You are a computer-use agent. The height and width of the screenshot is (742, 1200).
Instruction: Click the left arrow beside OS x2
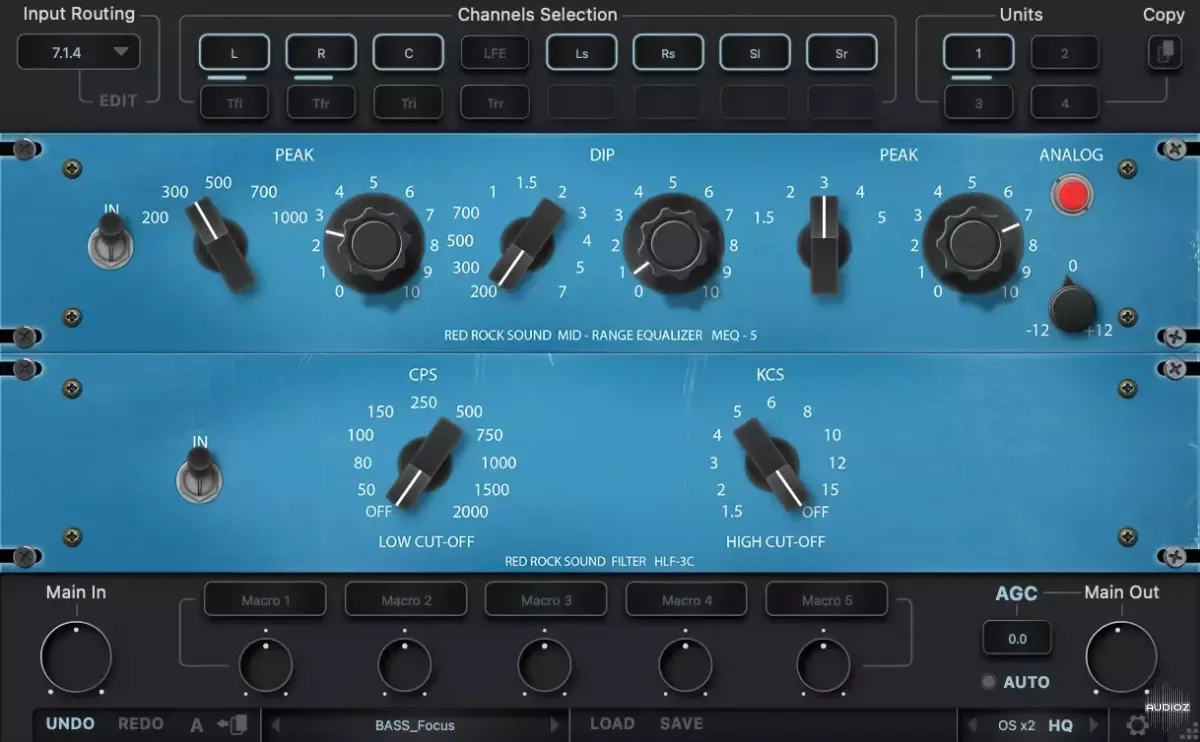tap(971, 725)
